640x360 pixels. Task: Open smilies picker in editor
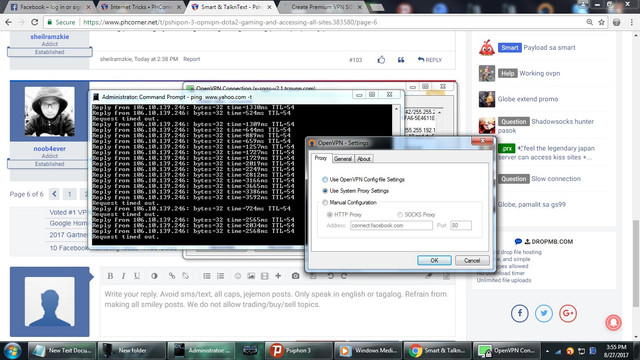pos(238,276)
